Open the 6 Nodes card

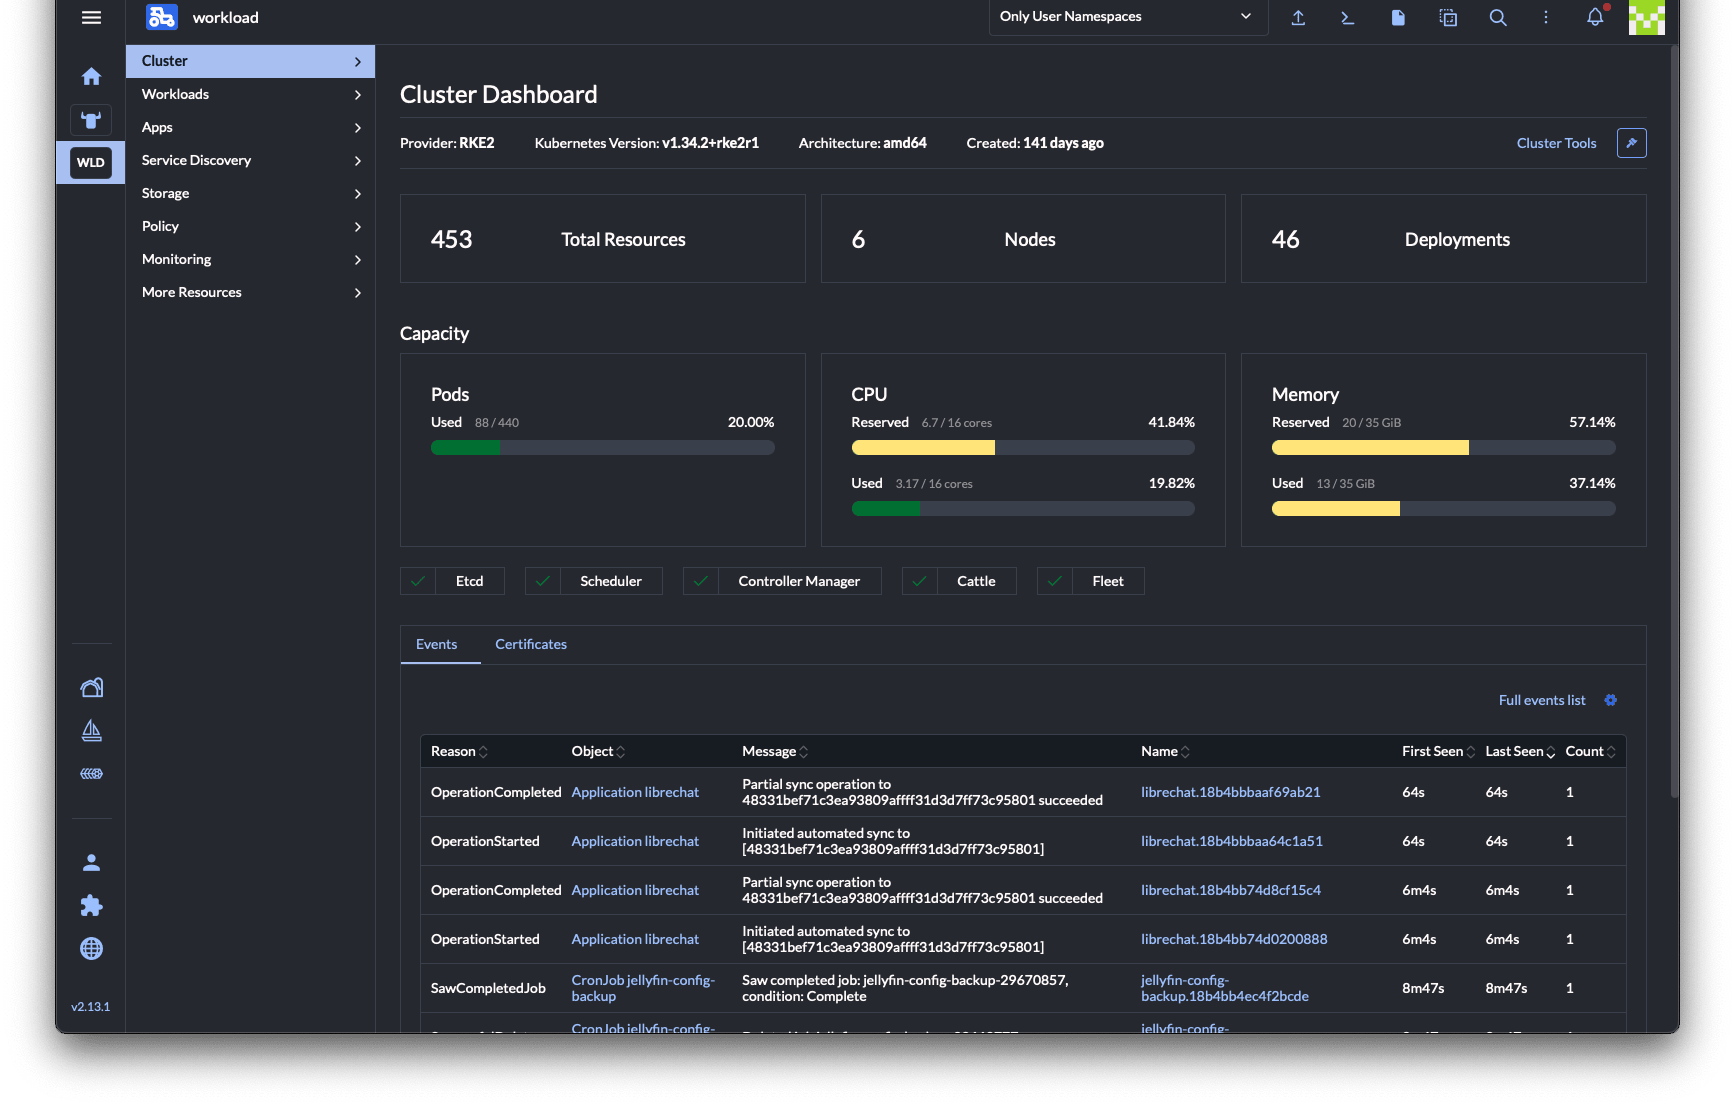click(1023, 239)
